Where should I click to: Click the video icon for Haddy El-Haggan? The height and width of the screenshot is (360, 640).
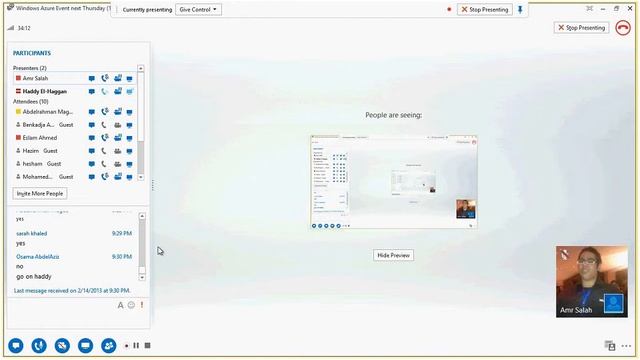tap(118, 91)
